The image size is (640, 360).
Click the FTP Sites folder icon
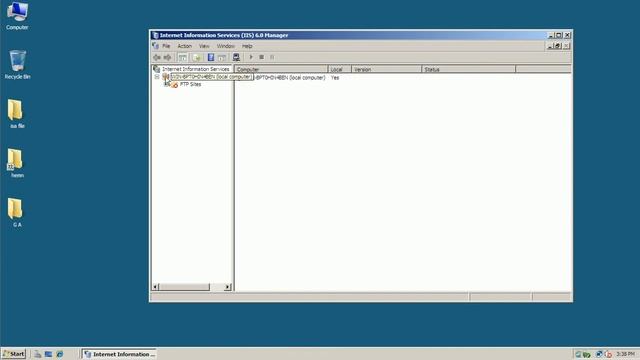[x=174, y=84]
